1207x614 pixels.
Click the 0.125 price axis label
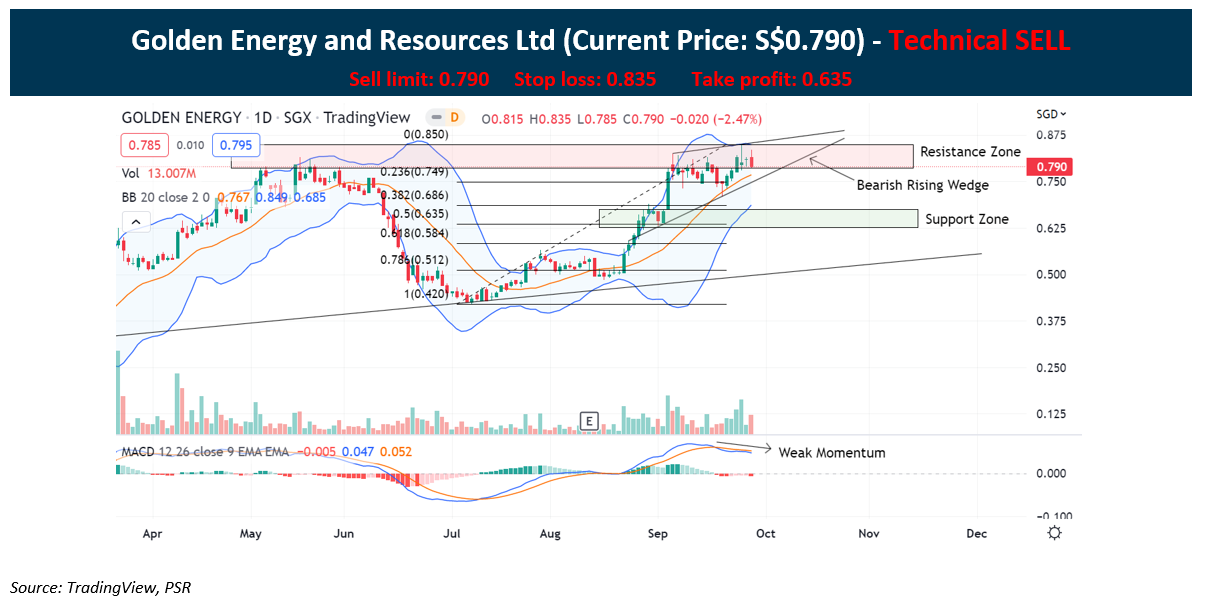pos(1049,414)
